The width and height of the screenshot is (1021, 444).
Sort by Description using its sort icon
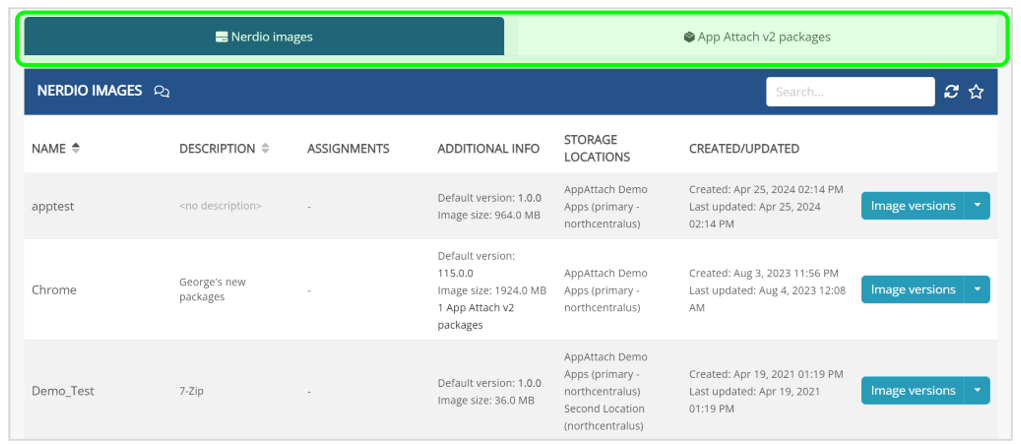pyautogui.click(x=265, y=148)
